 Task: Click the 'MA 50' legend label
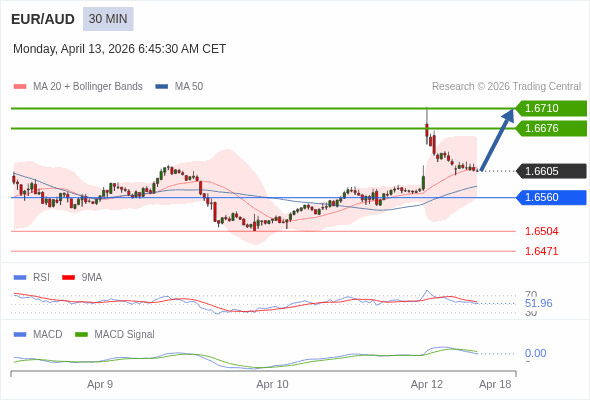[189, 87]
